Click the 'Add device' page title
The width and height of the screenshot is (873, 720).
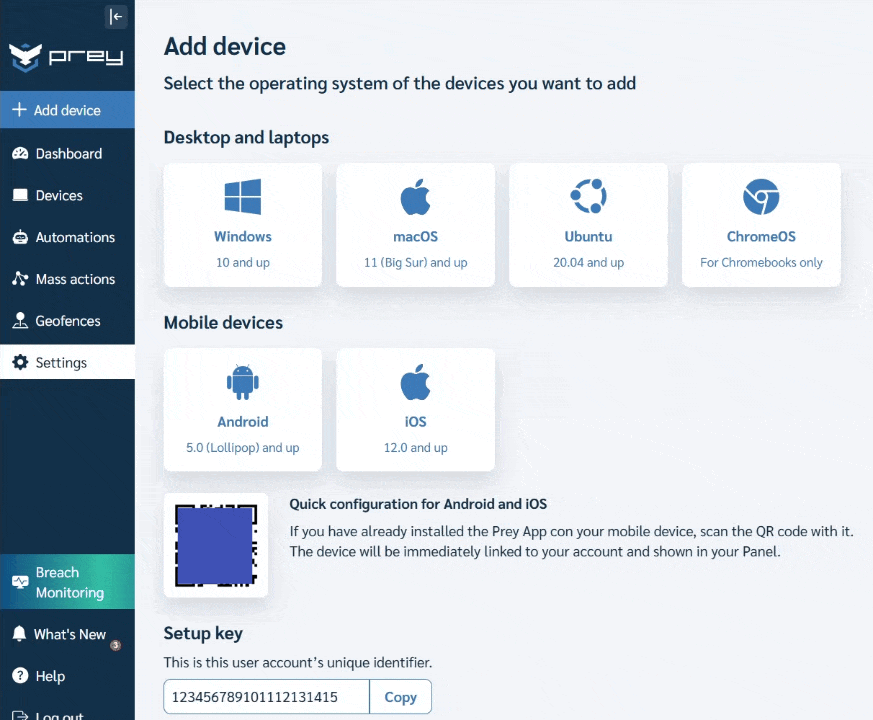click(225, 46)
